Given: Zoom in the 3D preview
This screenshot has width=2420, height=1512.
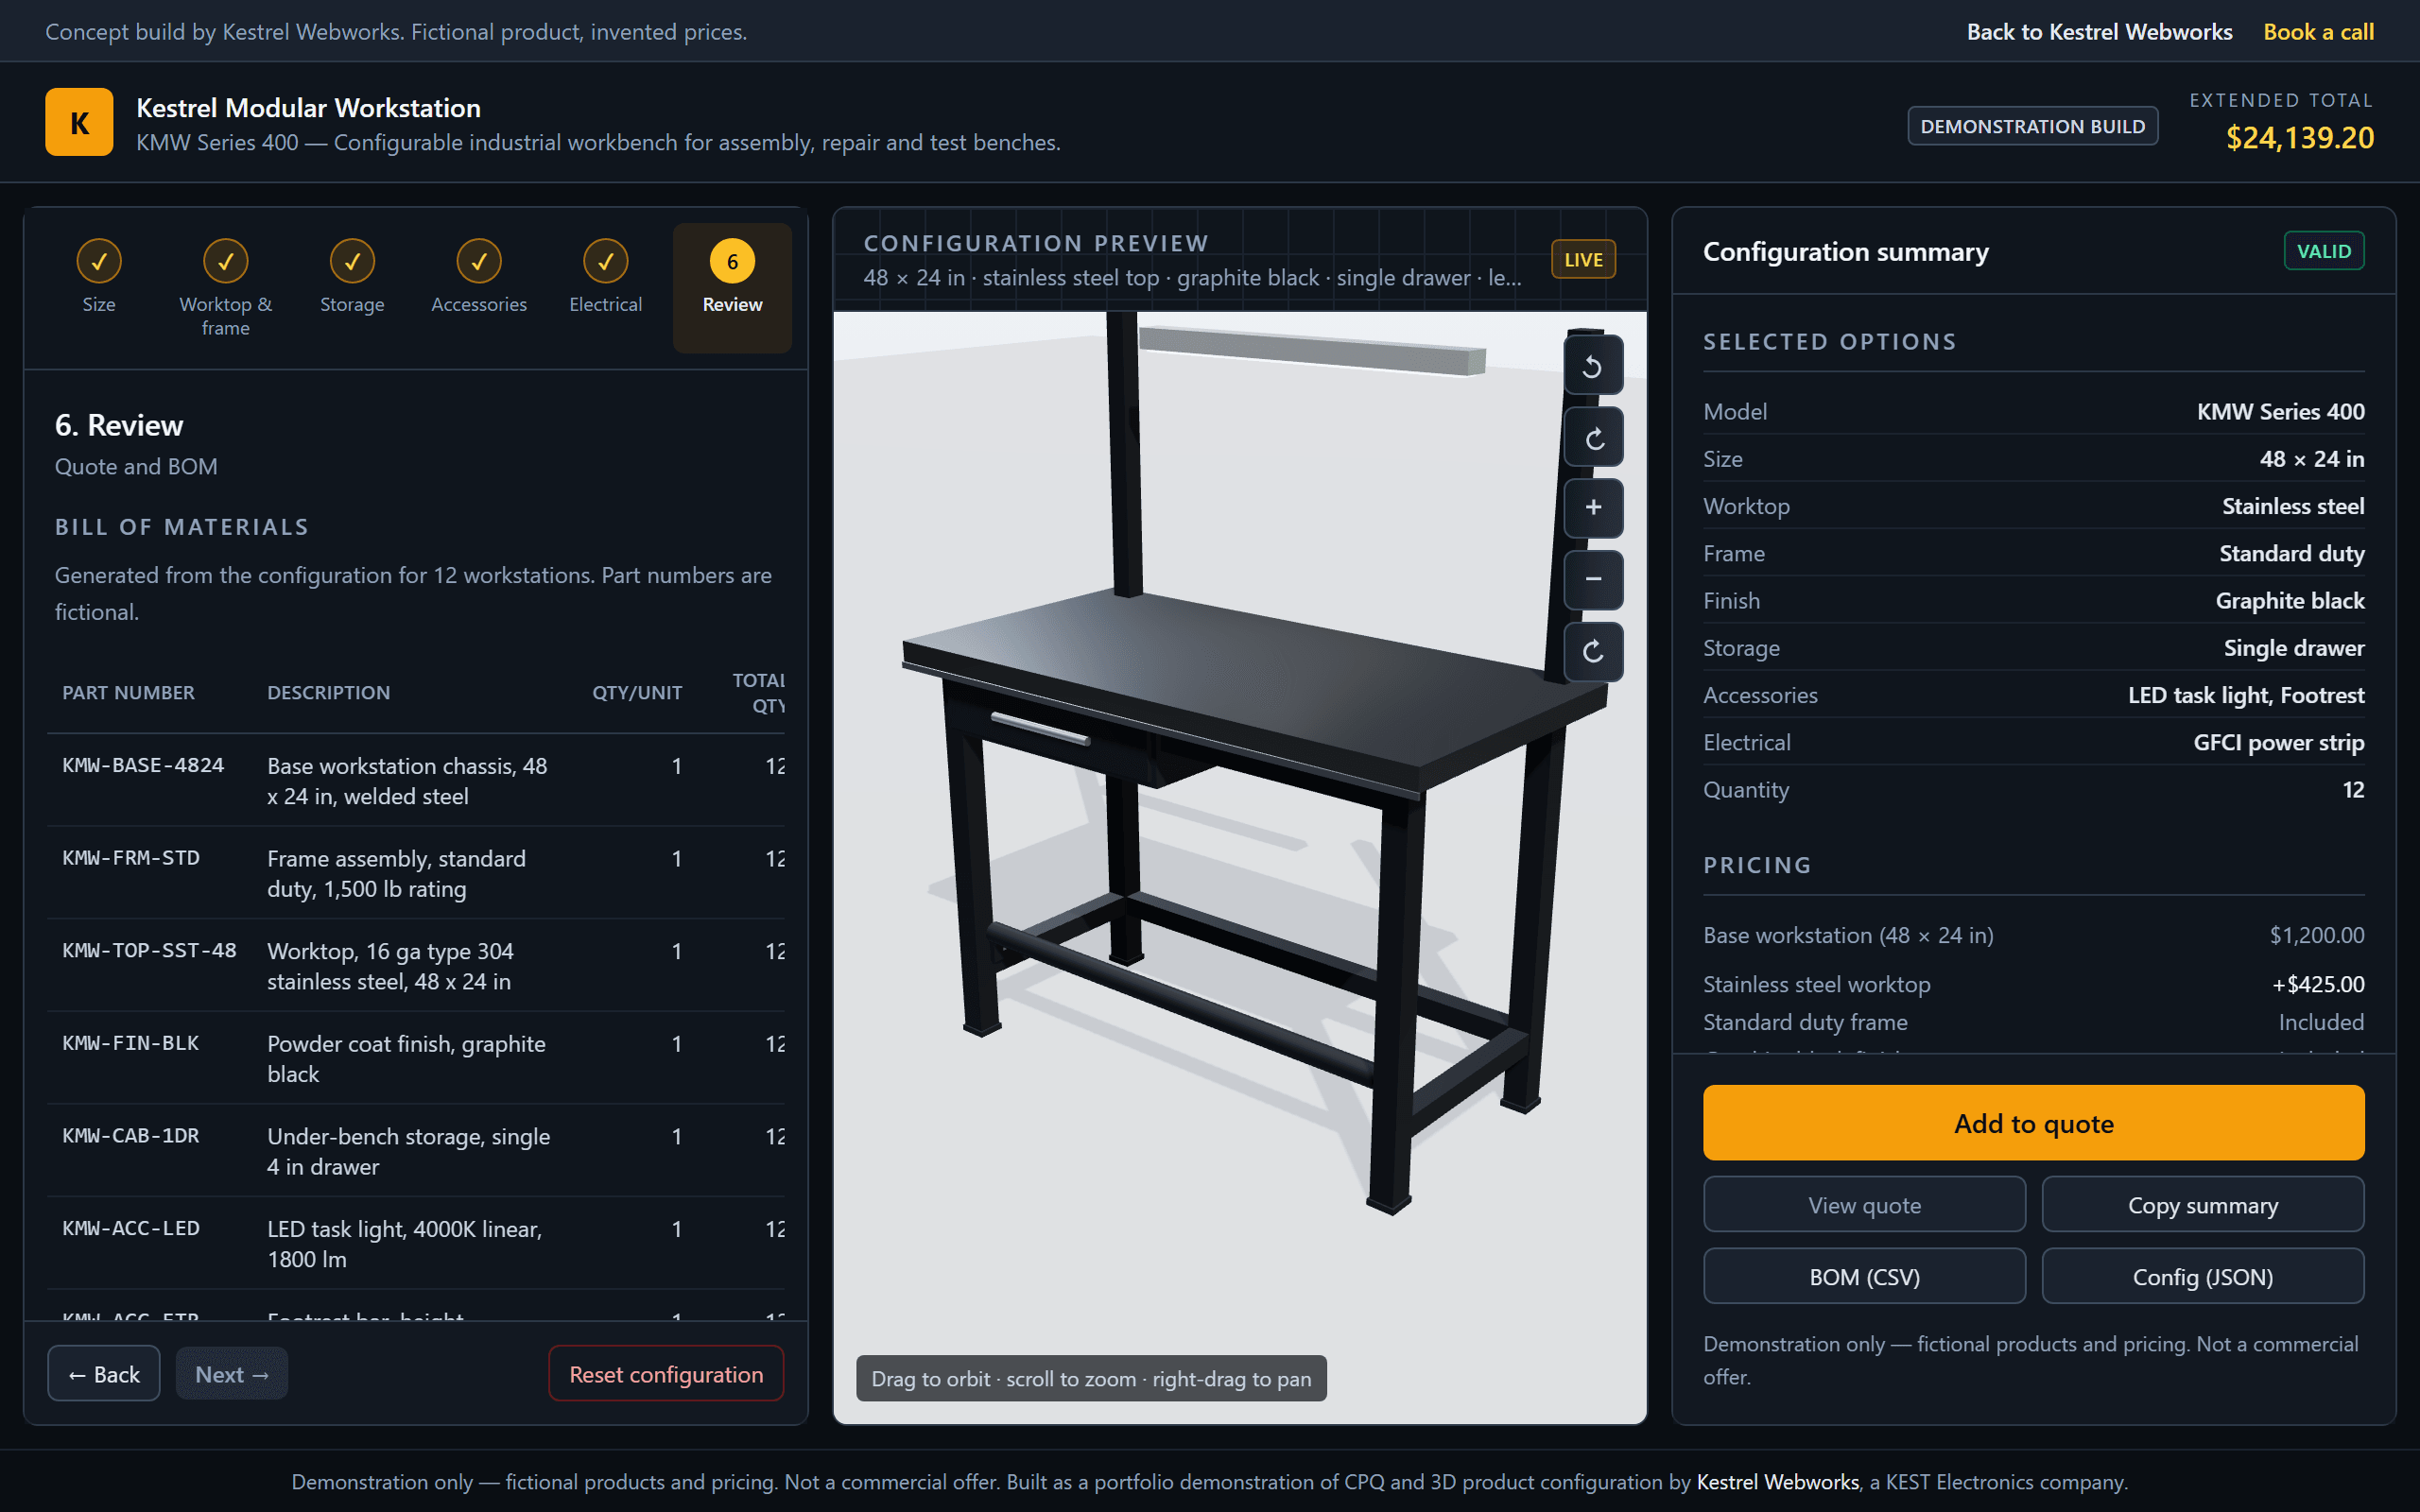Looking at the screenshot, I should pyautogui.click(x=1593, y=508).
